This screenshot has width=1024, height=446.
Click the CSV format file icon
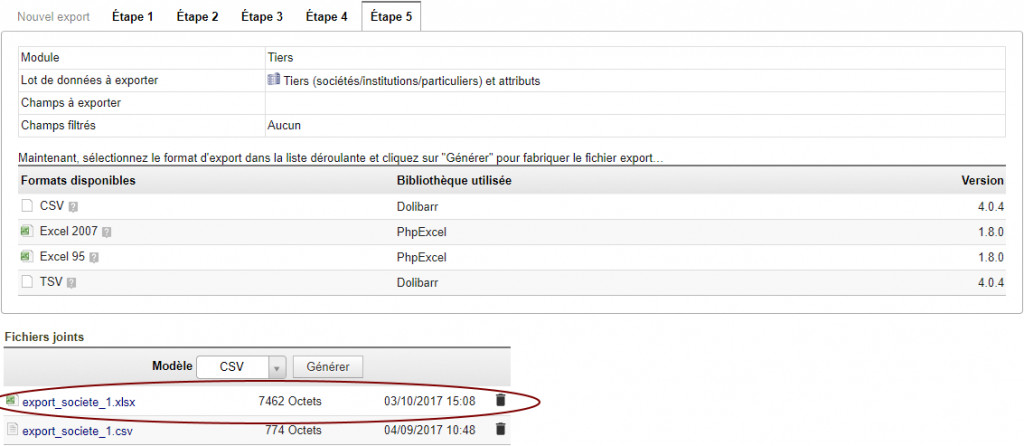[27, 206]
